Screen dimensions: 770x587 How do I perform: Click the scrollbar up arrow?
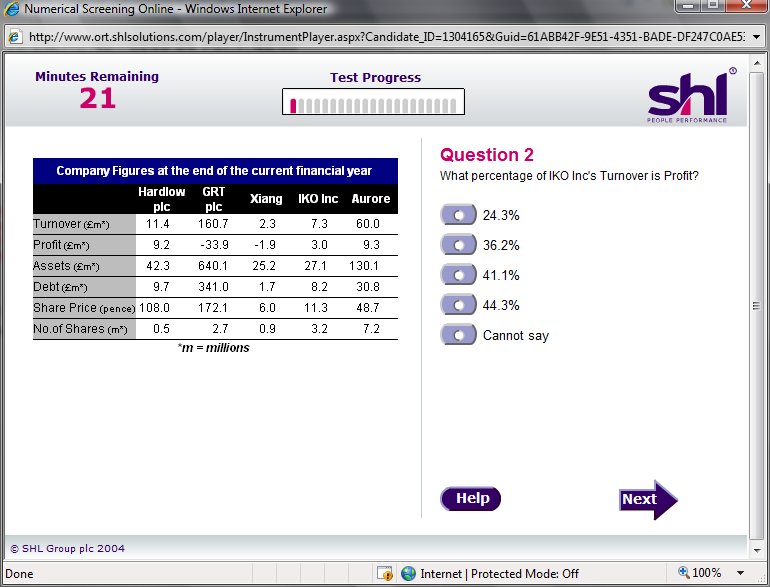click(x=757, y=63)
